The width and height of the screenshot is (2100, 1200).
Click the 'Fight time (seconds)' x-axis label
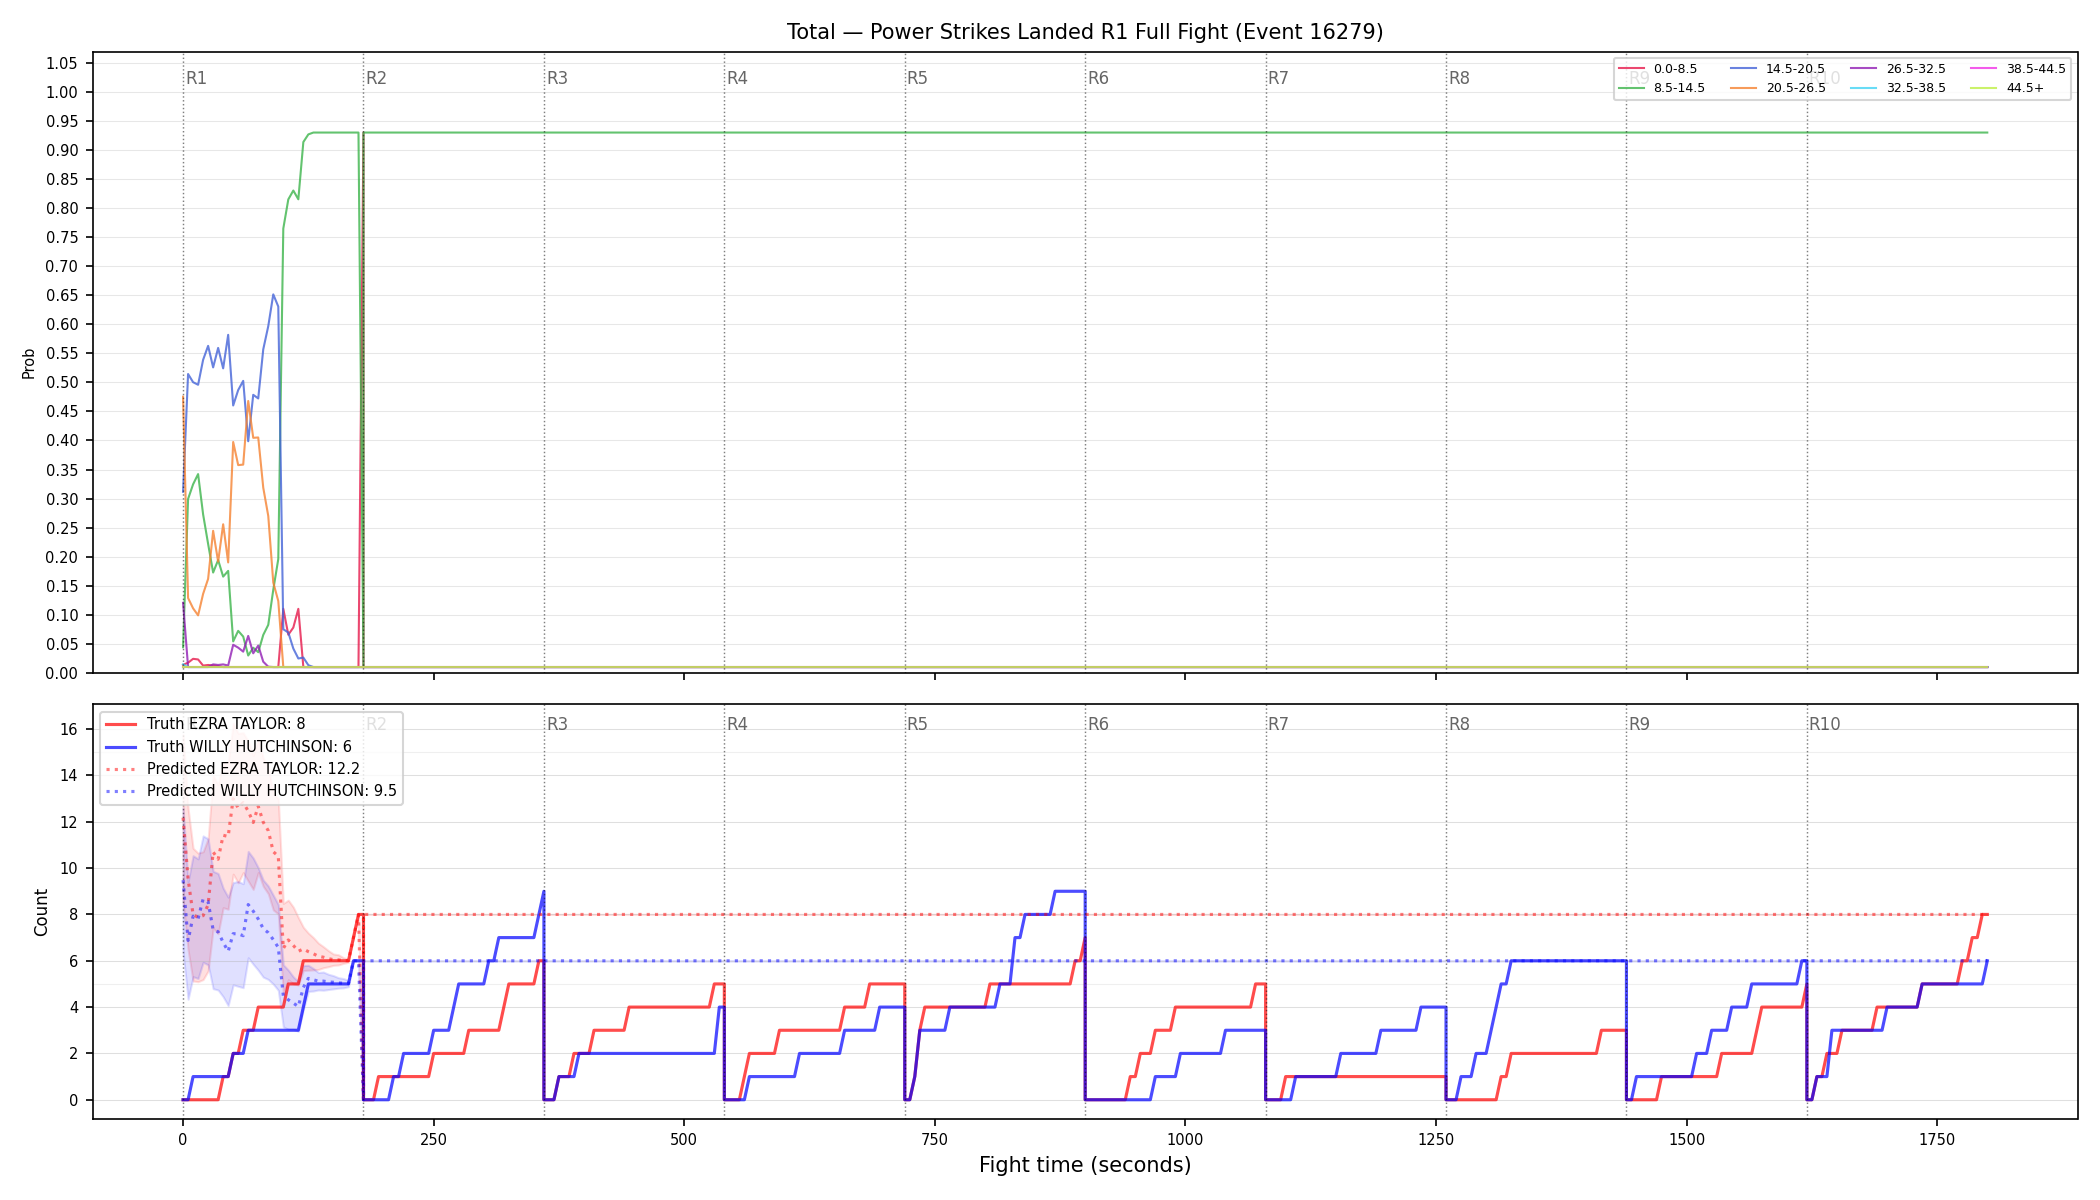(x=1085, y=1165)
